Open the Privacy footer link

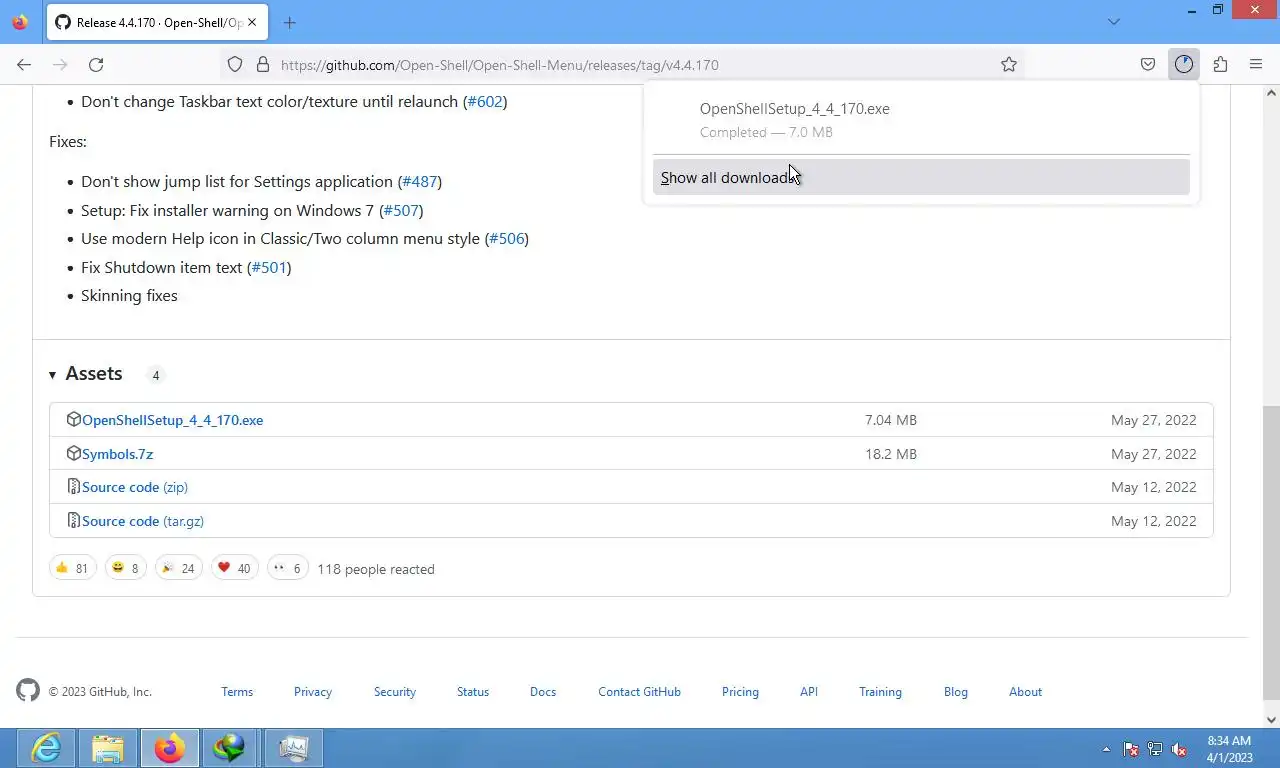[313, 692]
